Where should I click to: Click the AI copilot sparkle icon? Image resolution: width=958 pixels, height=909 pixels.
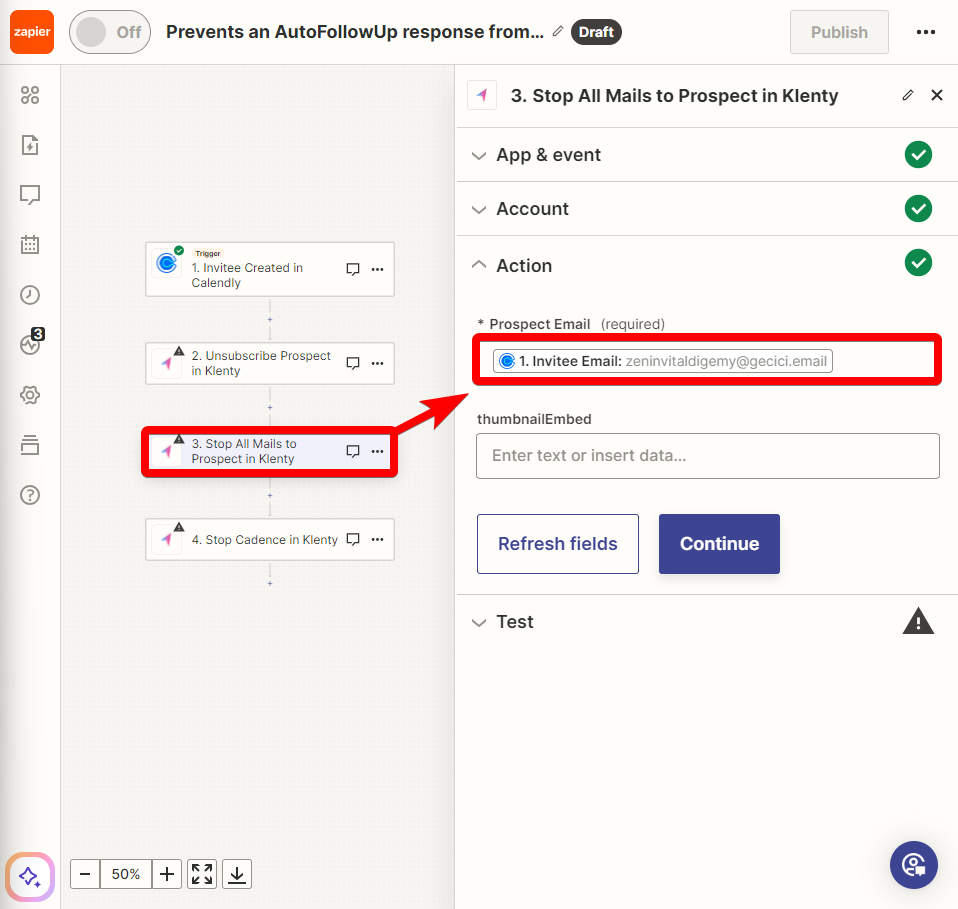pos(30,877)
